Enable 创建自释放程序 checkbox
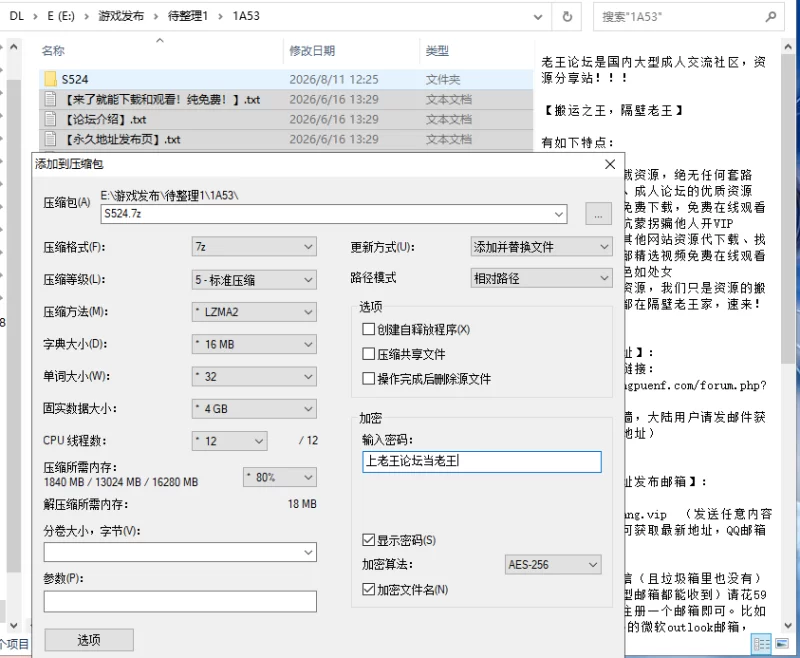800x658 pixels. coord(368,330)
